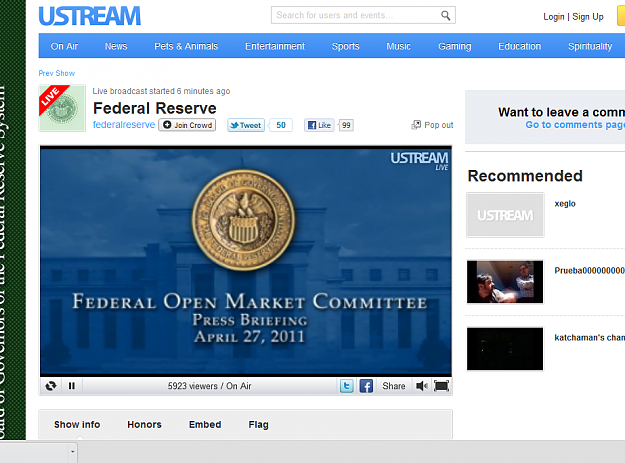
Task: Click the Like count 99
Action: [346, 125]
